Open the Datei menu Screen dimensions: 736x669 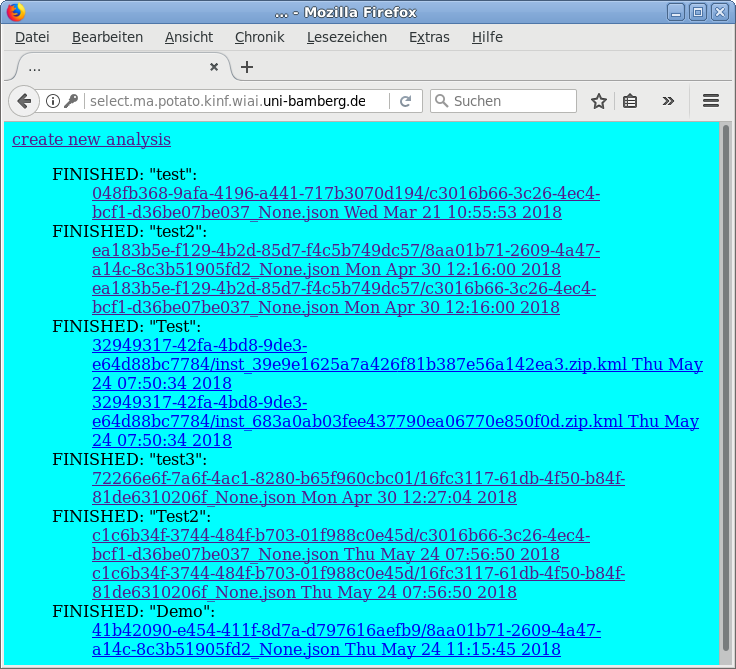32,37
